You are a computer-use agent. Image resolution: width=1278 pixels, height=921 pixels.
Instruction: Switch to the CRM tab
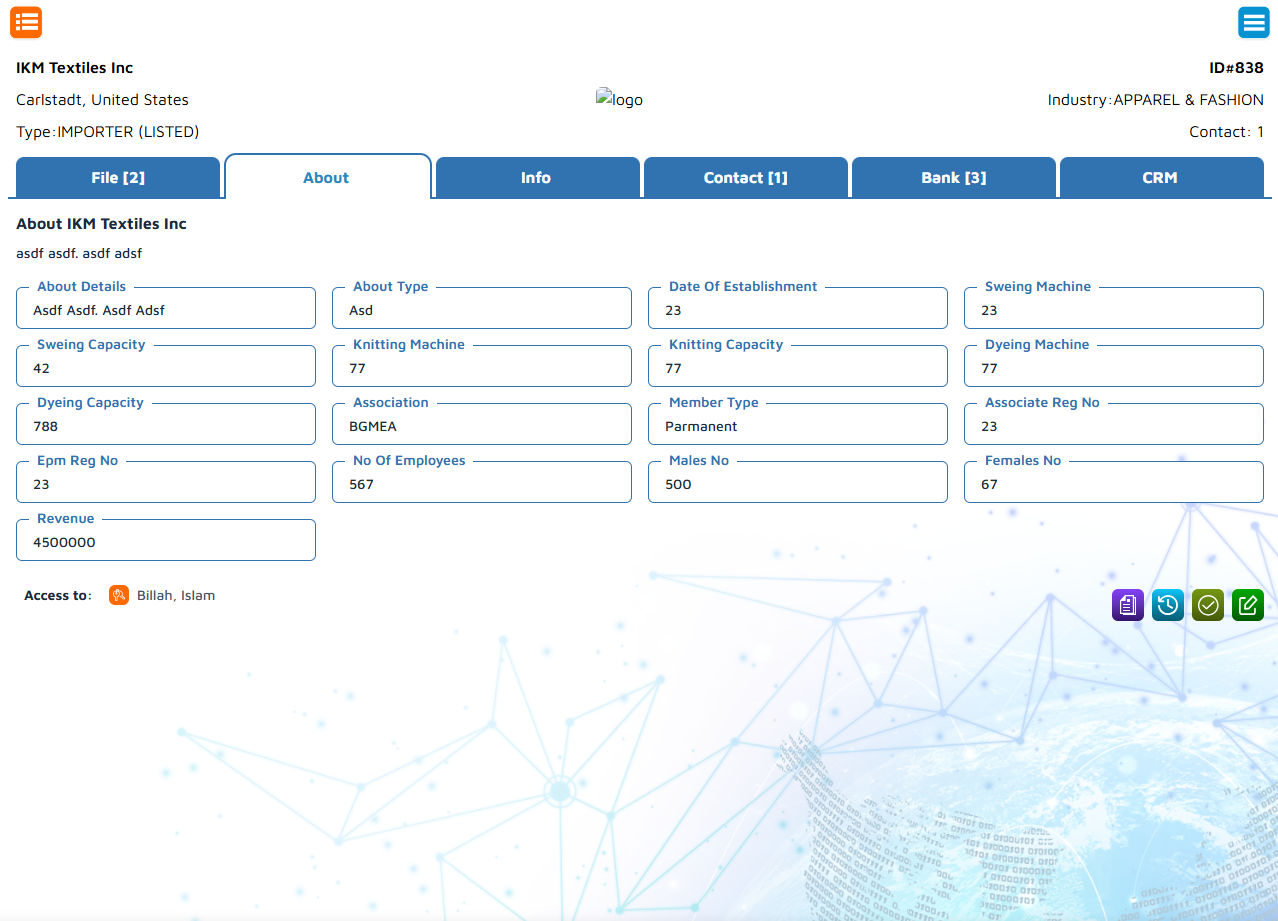[1160, 178]
